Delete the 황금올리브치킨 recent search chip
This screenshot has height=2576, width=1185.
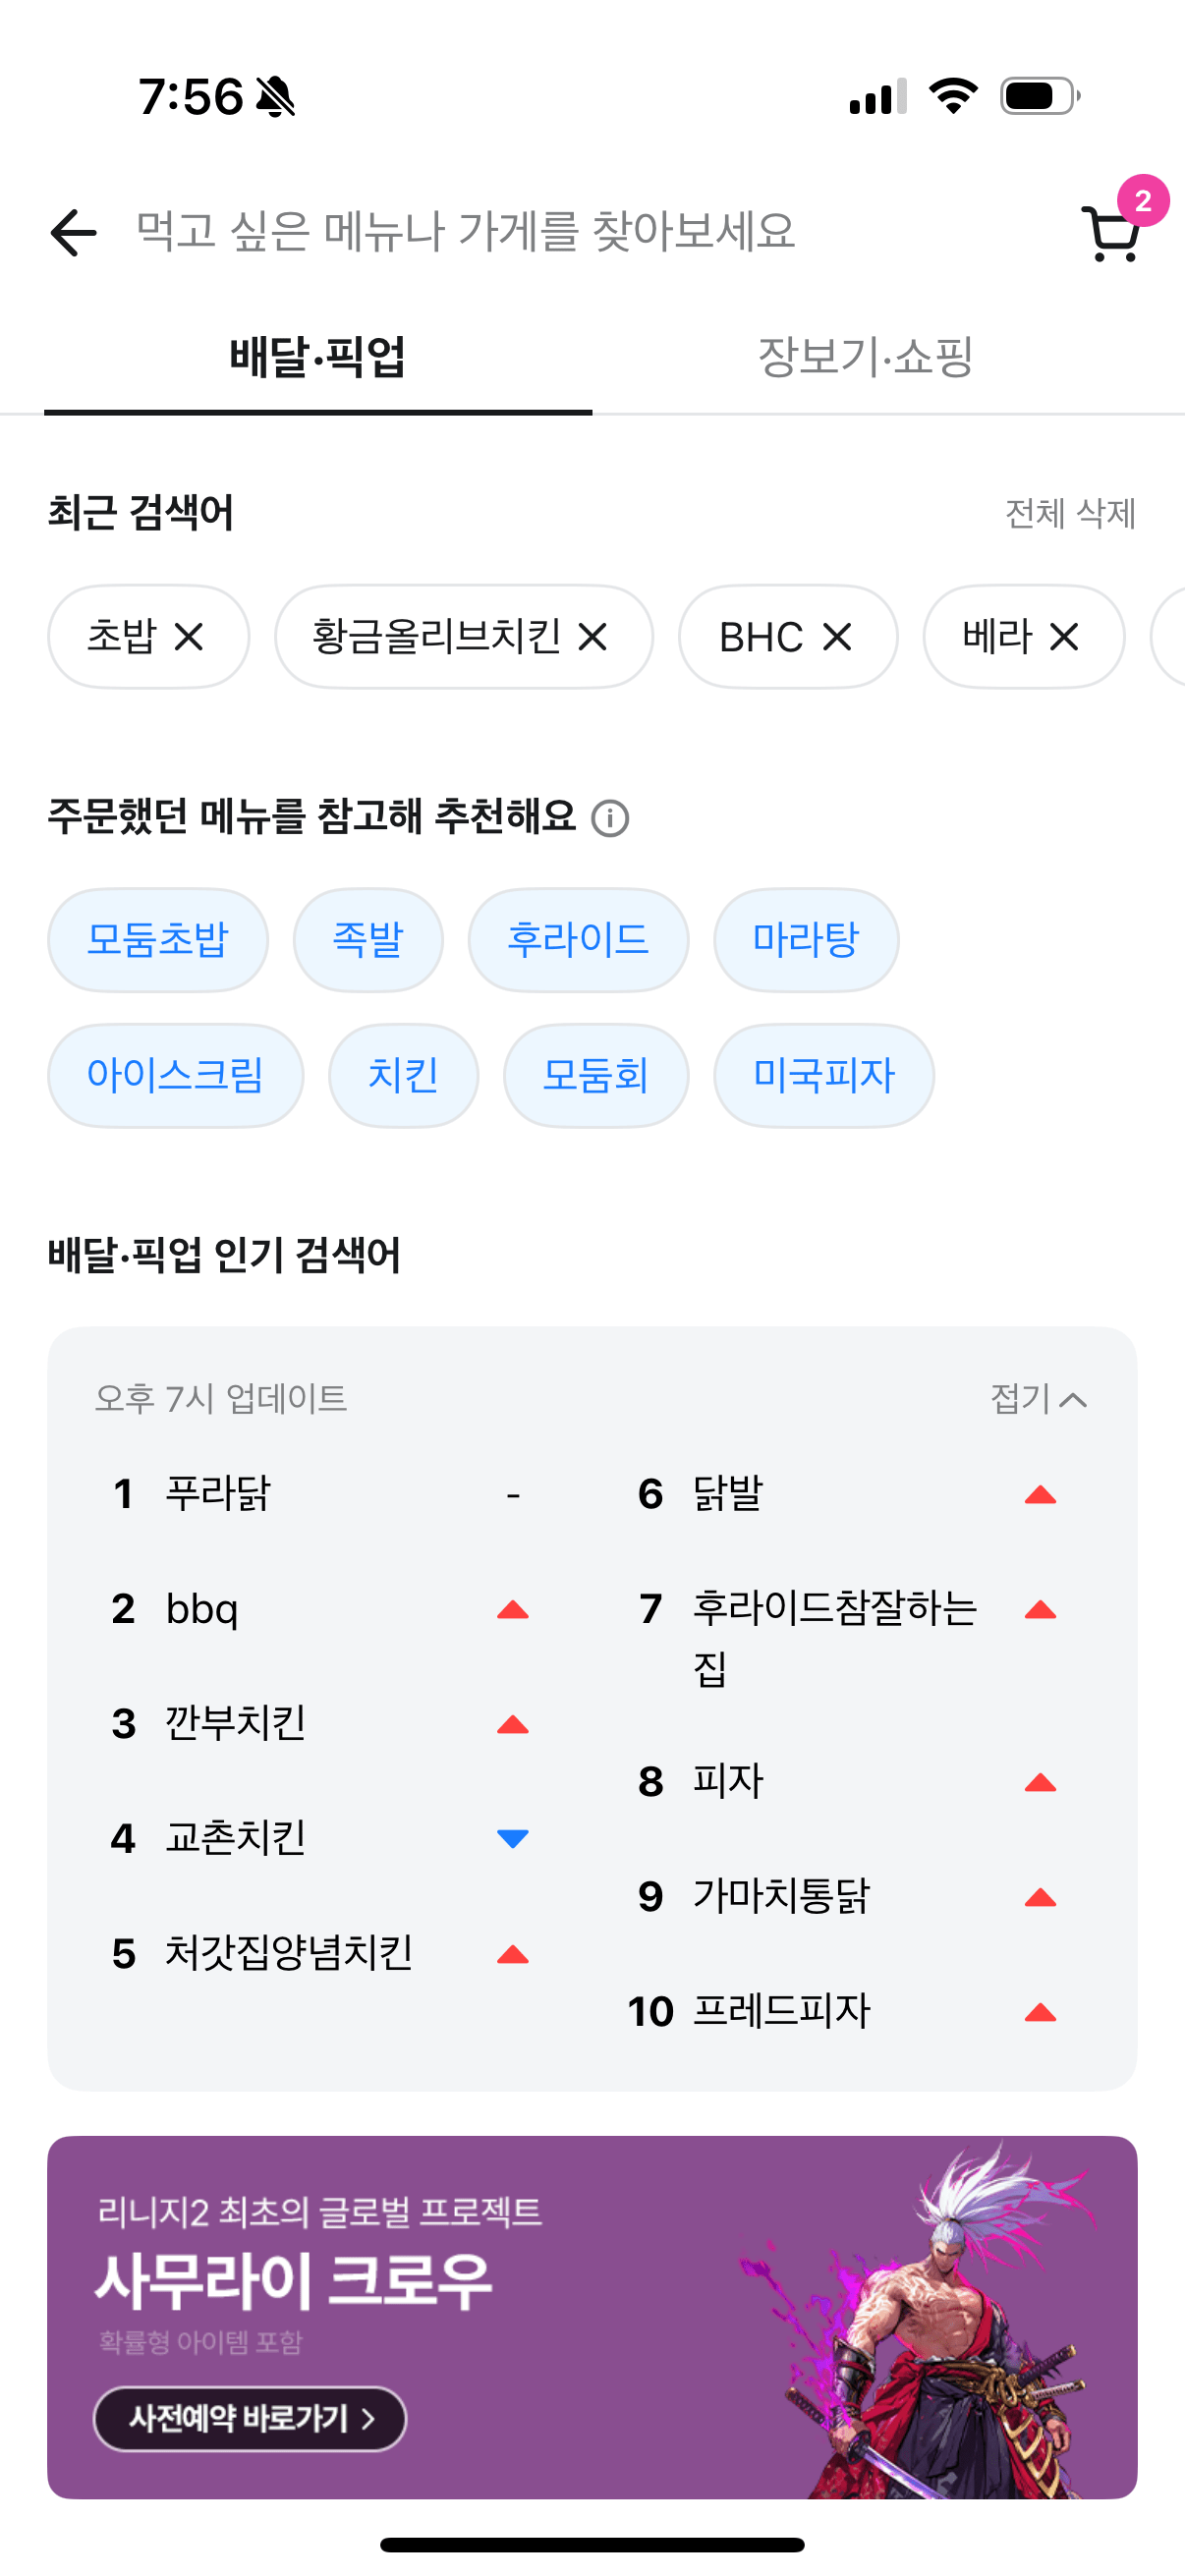[593, 637]
